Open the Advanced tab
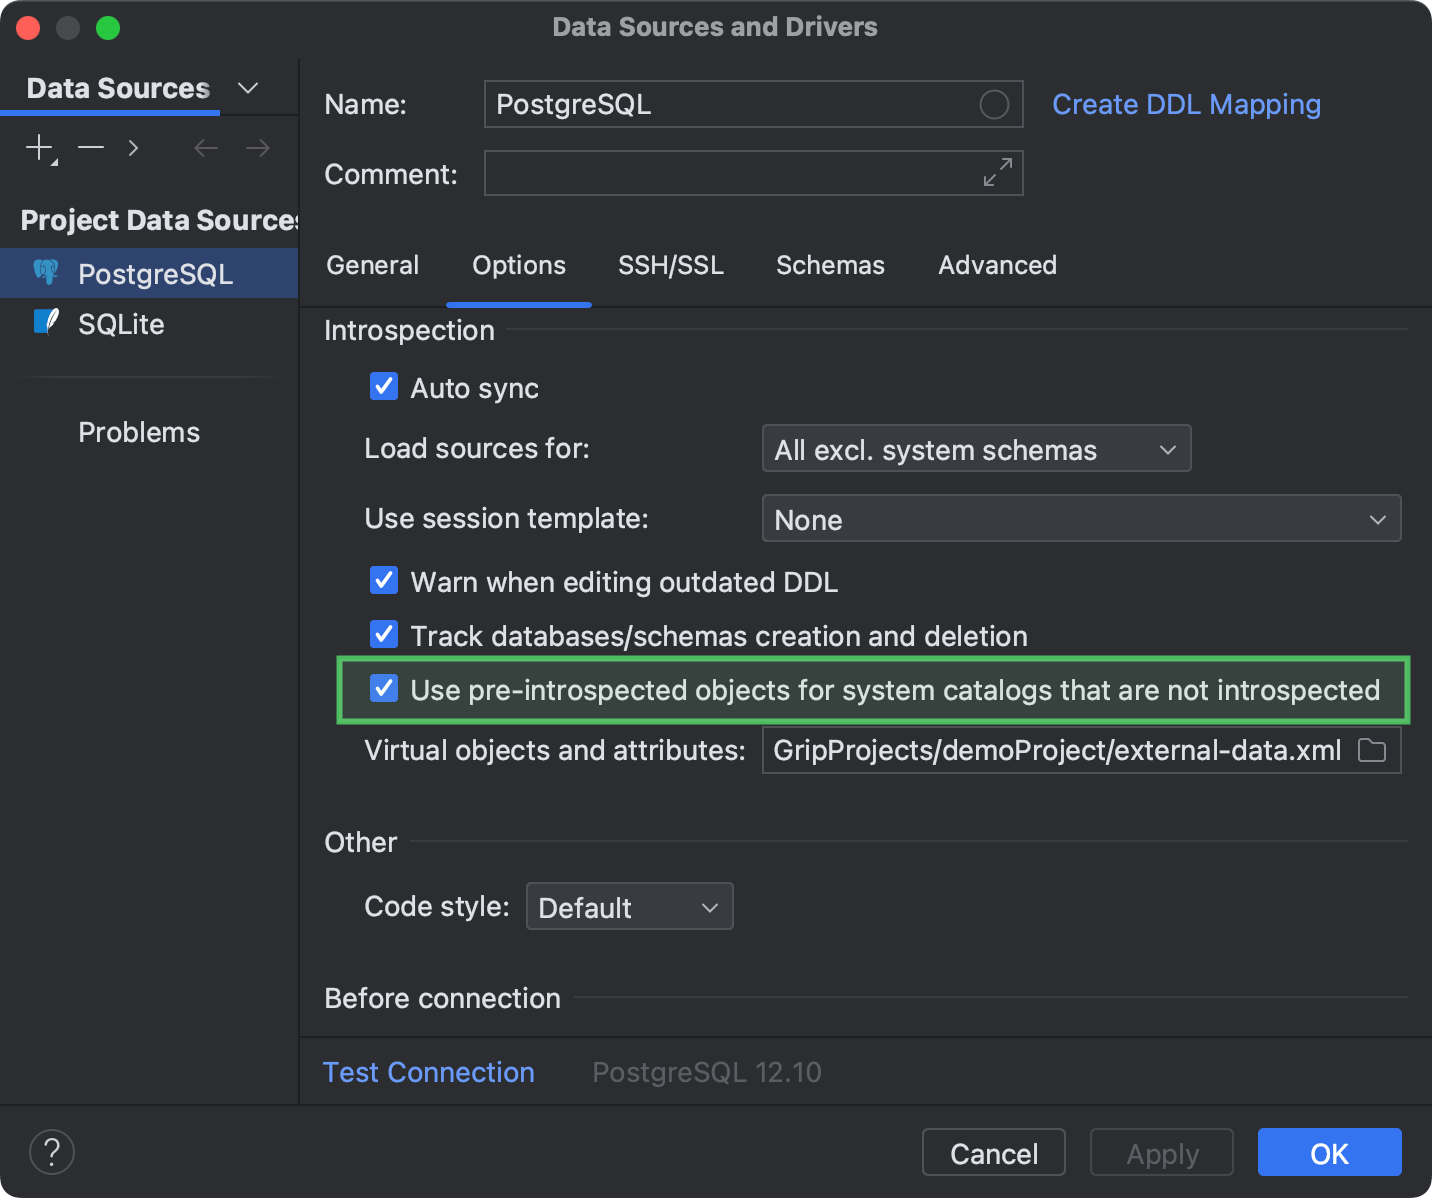The width and height of the screenshot is (1432, 1198). pyautogui.click(x=997, y=265)
